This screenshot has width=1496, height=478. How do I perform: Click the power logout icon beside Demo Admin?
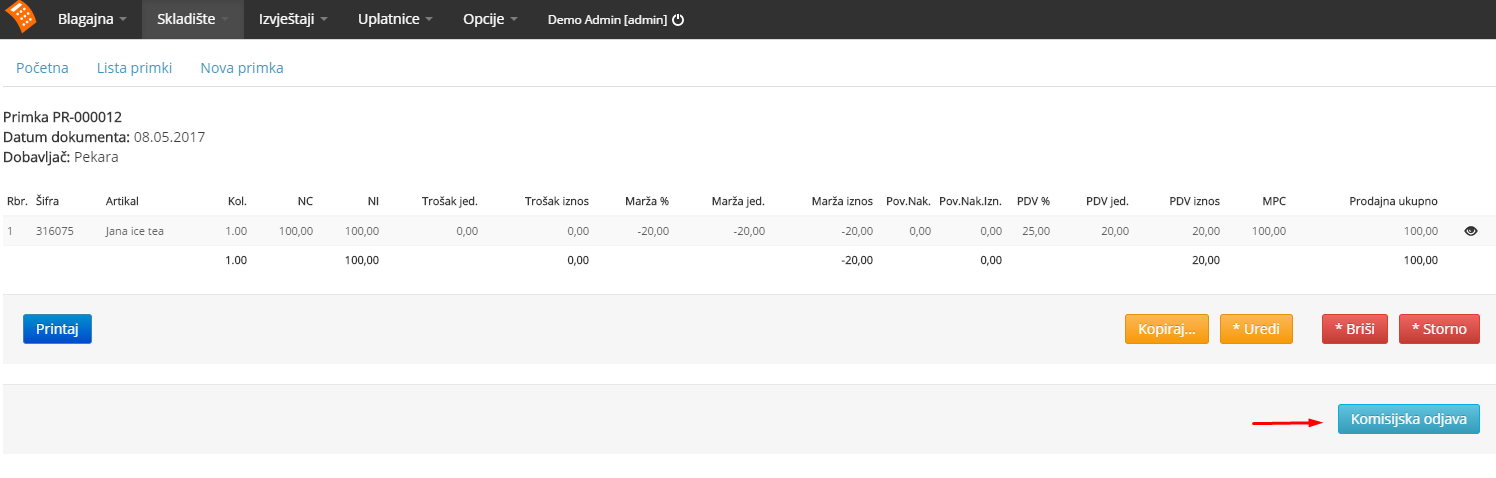coord(678,20)
